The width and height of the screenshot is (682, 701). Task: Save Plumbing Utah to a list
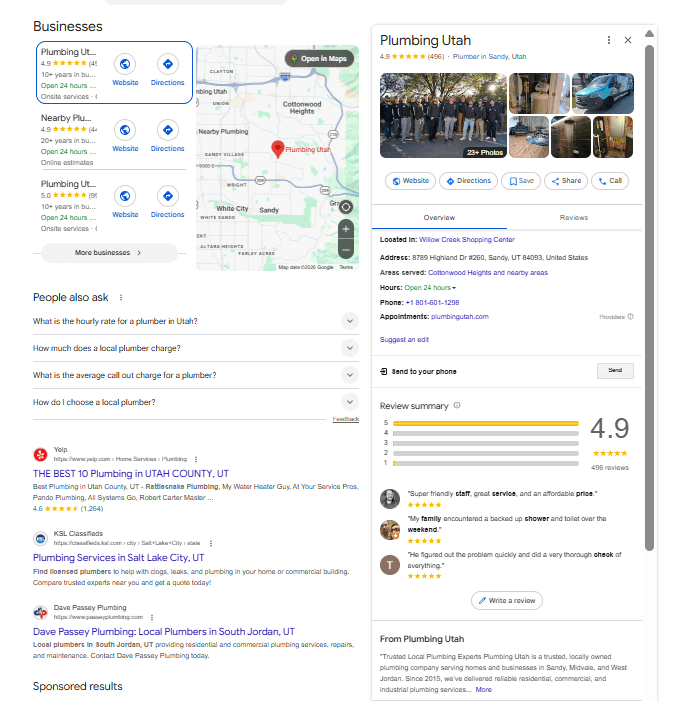521,181
